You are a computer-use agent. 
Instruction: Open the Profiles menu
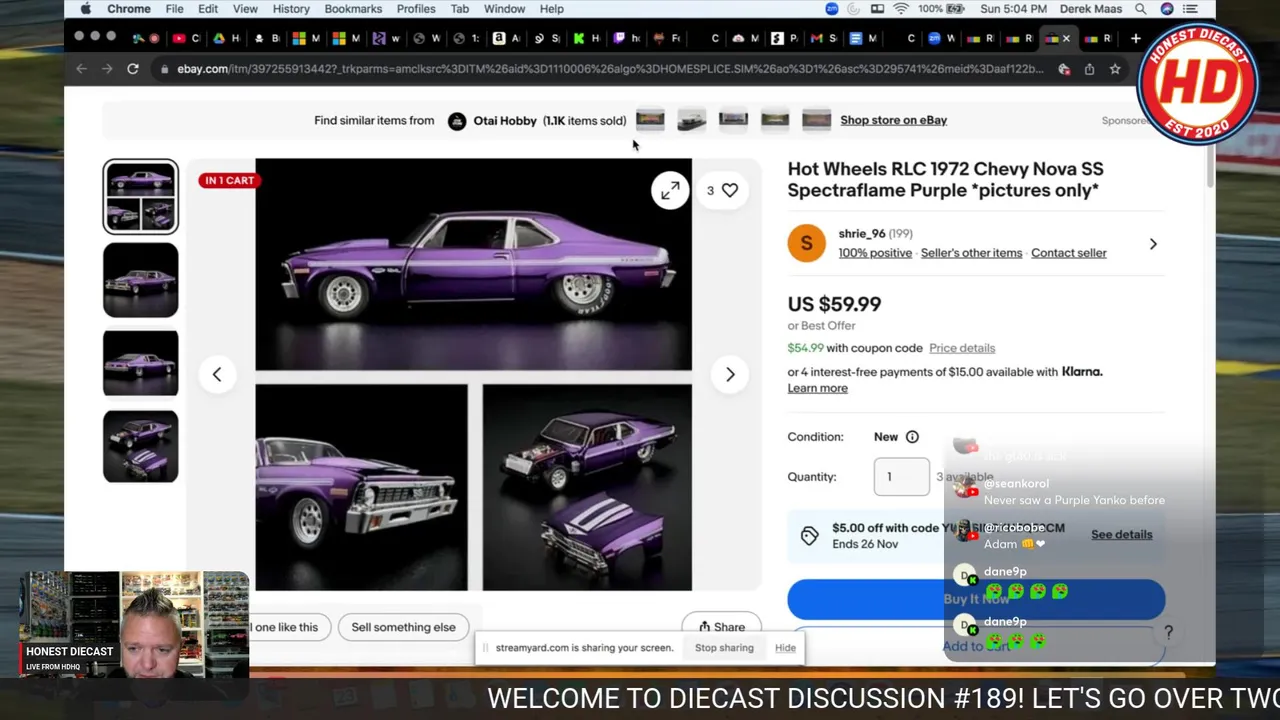(416, 9)
